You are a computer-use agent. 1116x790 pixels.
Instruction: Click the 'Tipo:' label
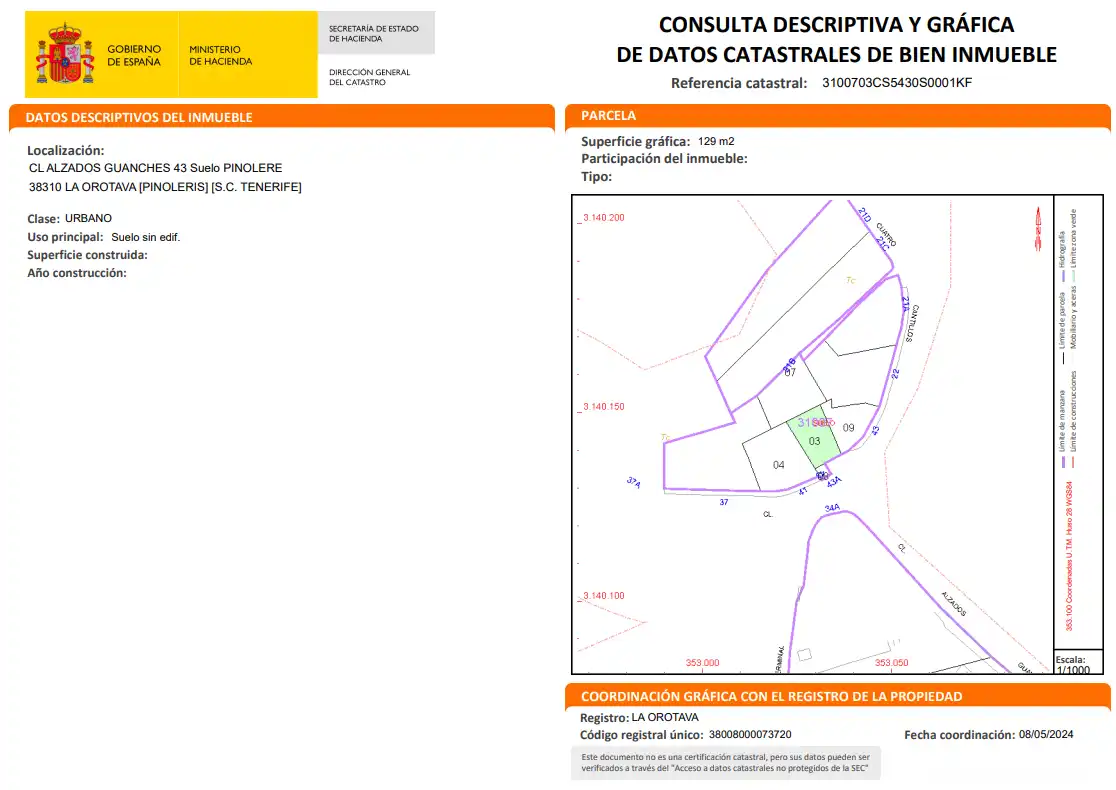596,177
